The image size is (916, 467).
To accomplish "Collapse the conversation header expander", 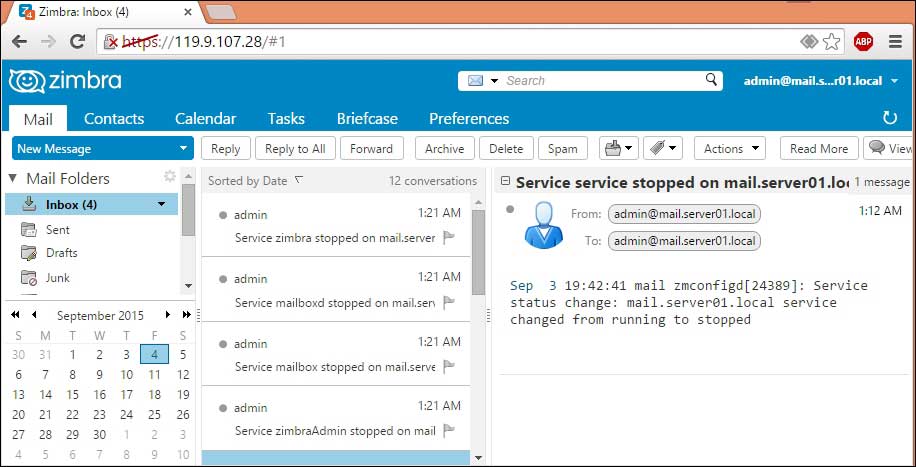I will pos(506,181).
